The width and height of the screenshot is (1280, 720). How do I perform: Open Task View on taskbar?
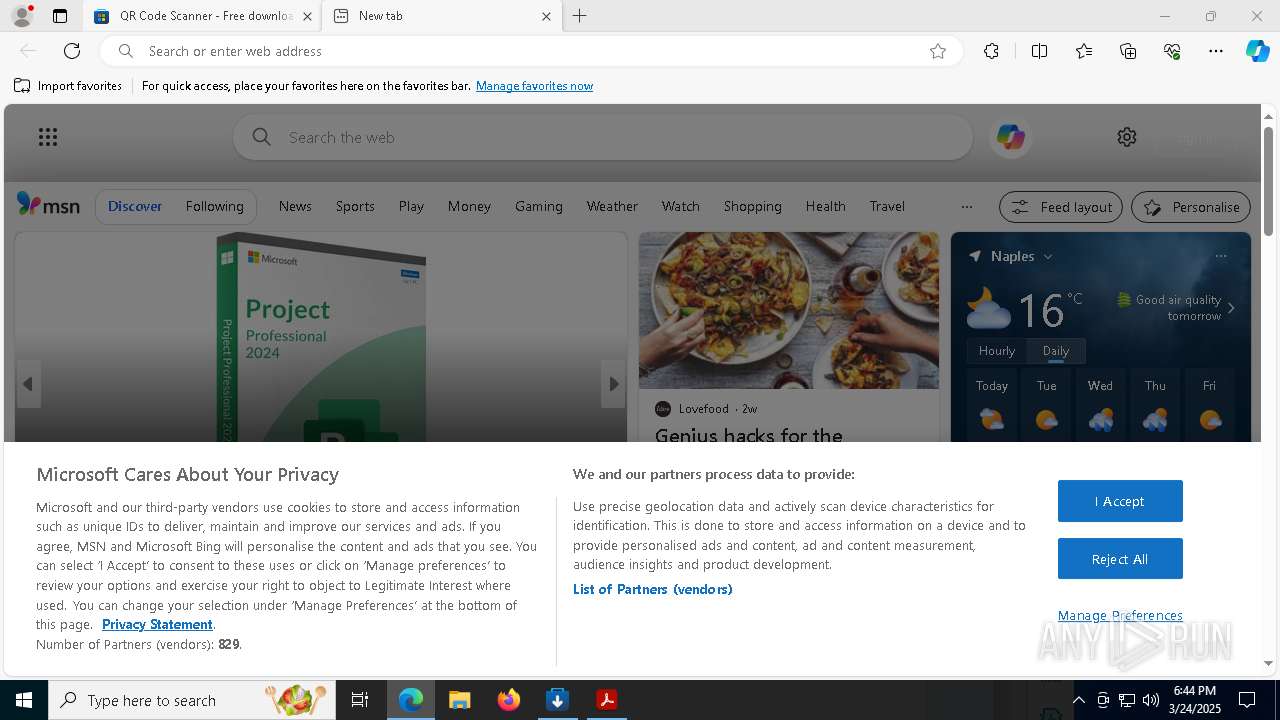(360, 700)
